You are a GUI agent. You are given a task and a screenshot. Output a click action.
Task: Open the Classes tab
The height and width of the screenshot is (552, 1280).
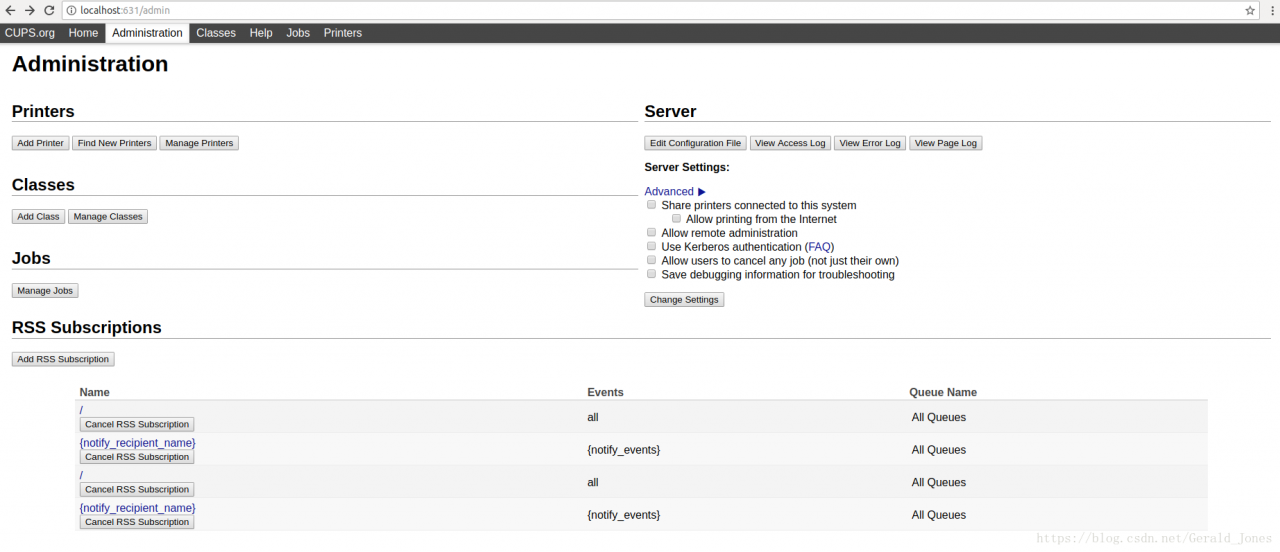(216, 33)
